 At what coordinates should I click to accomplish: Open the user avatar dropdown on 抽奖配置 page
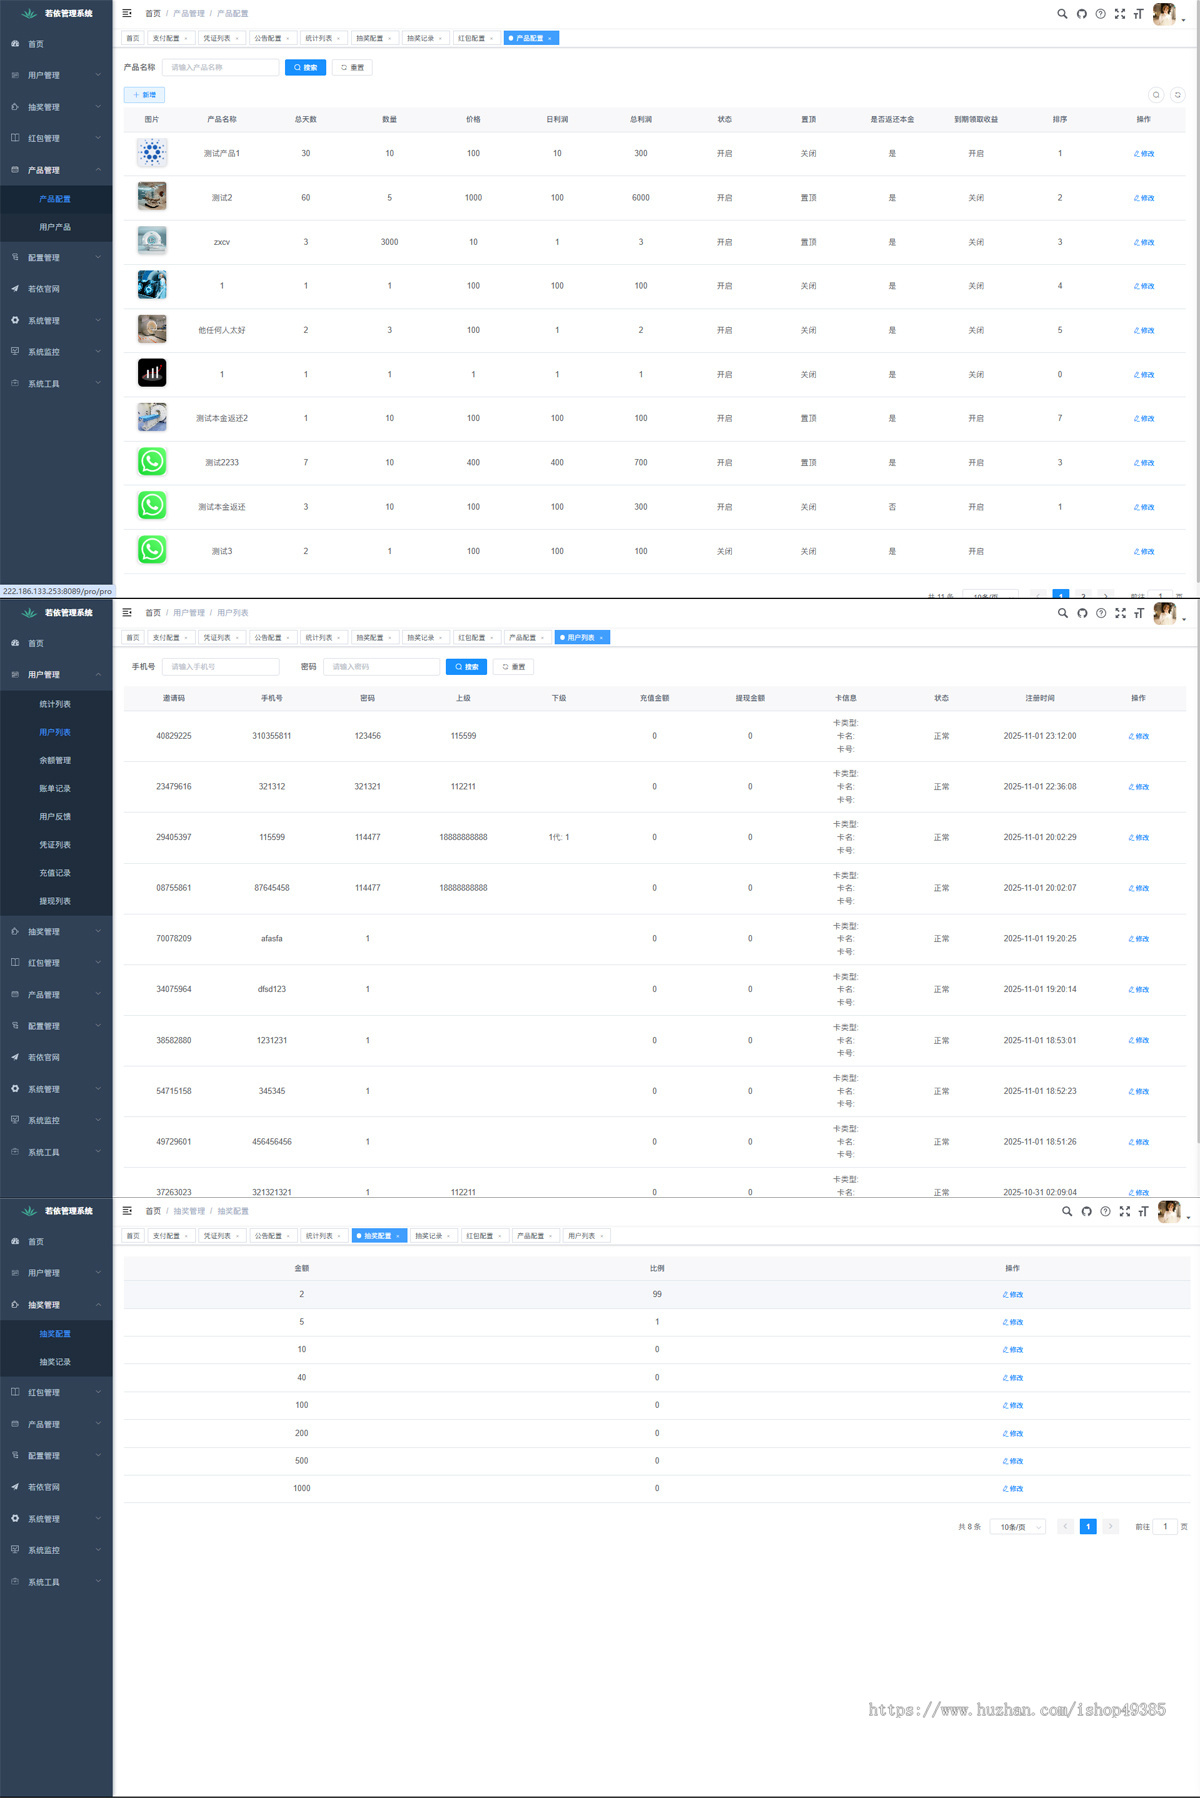pos(1173,1212)
